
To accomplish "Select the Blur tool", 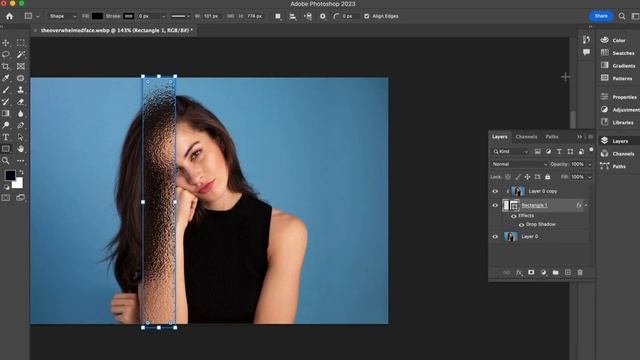I will (x=21, y=113).
